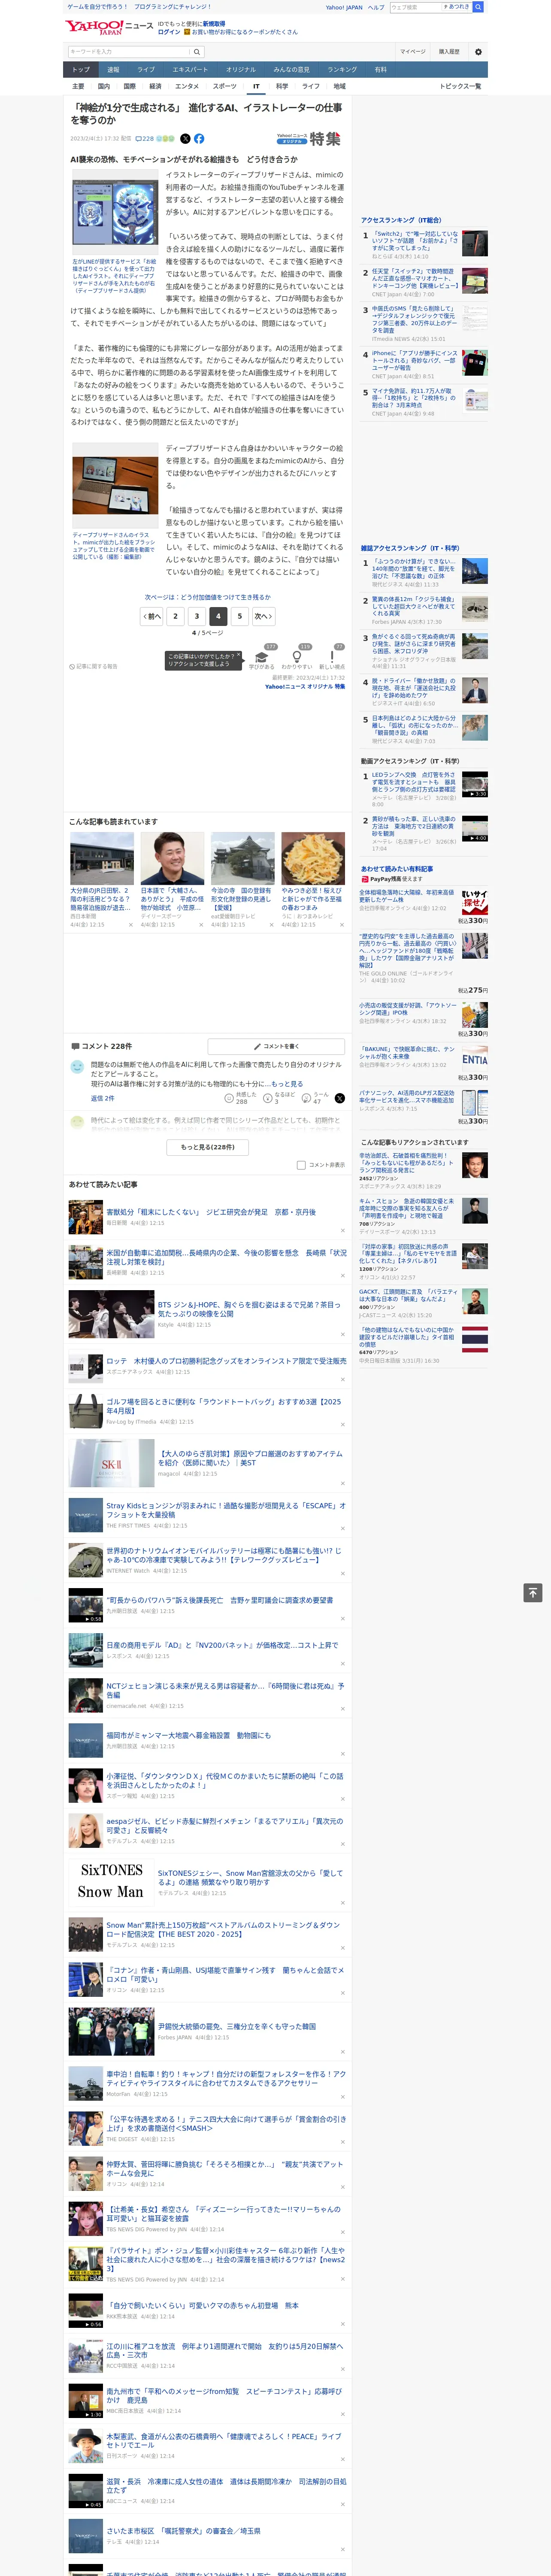The width and height of the screenshot is (551, 2576).
Task: Open ゴルフ場 ラウンドトートバッグ article
Action: pos(224,1406)
